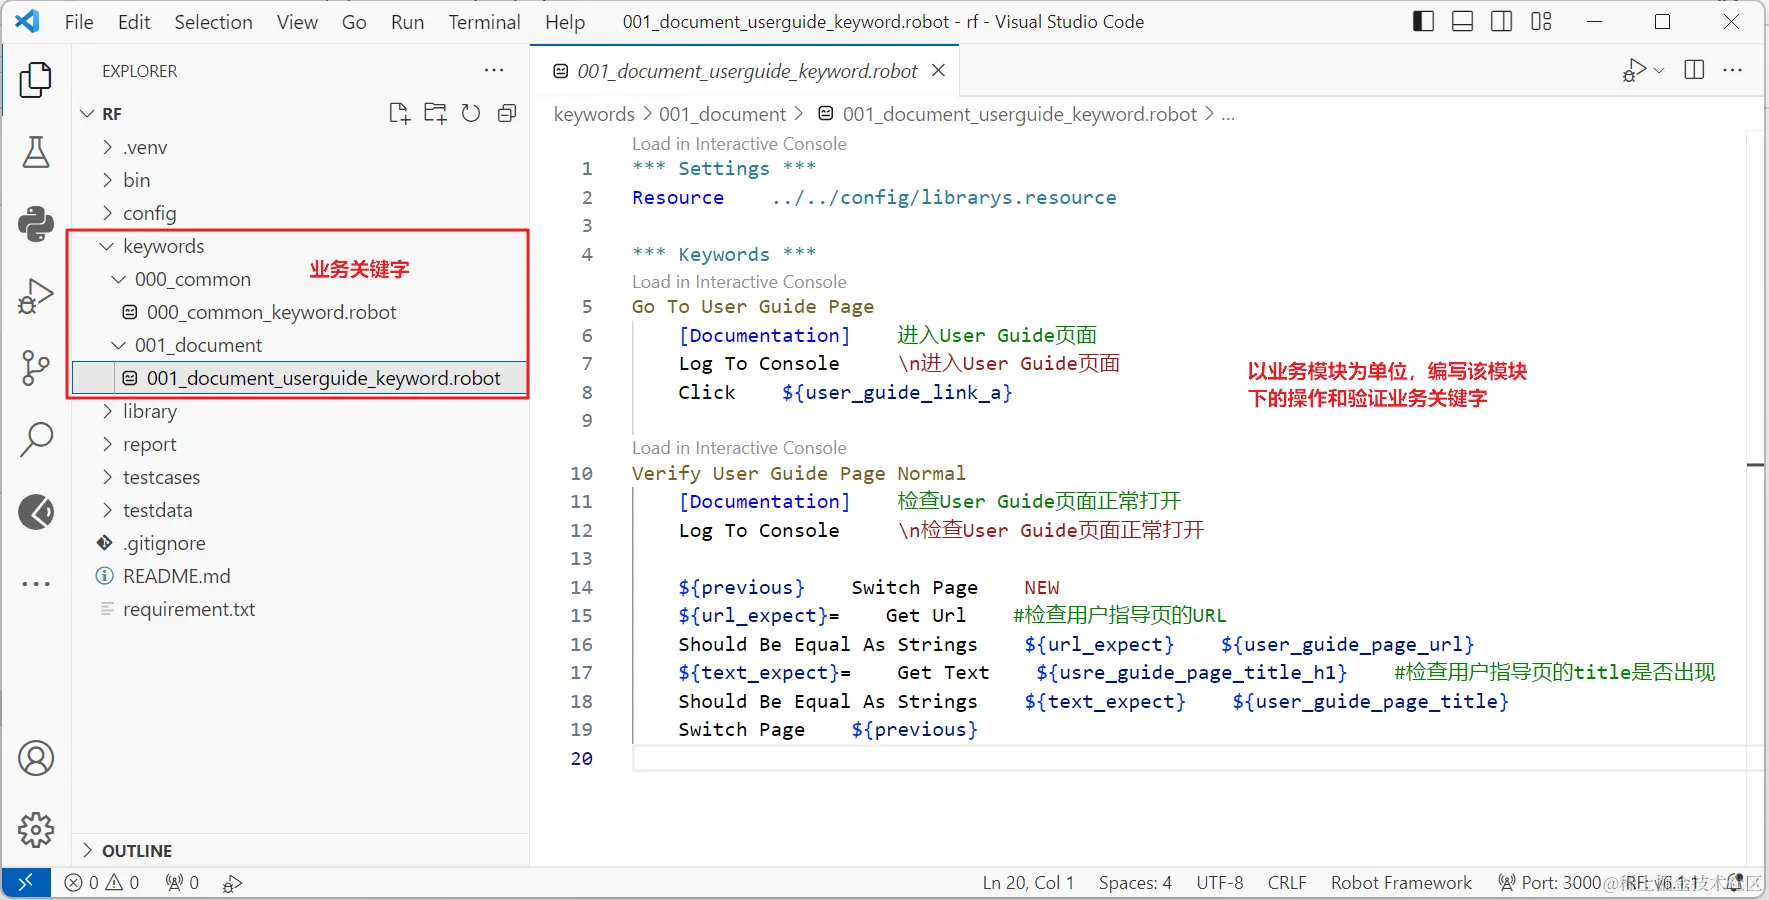Image resolution: width=1769 pixels, height=900 pixels.
Task: Split the editor to the right
Action: click(1694, 70)
